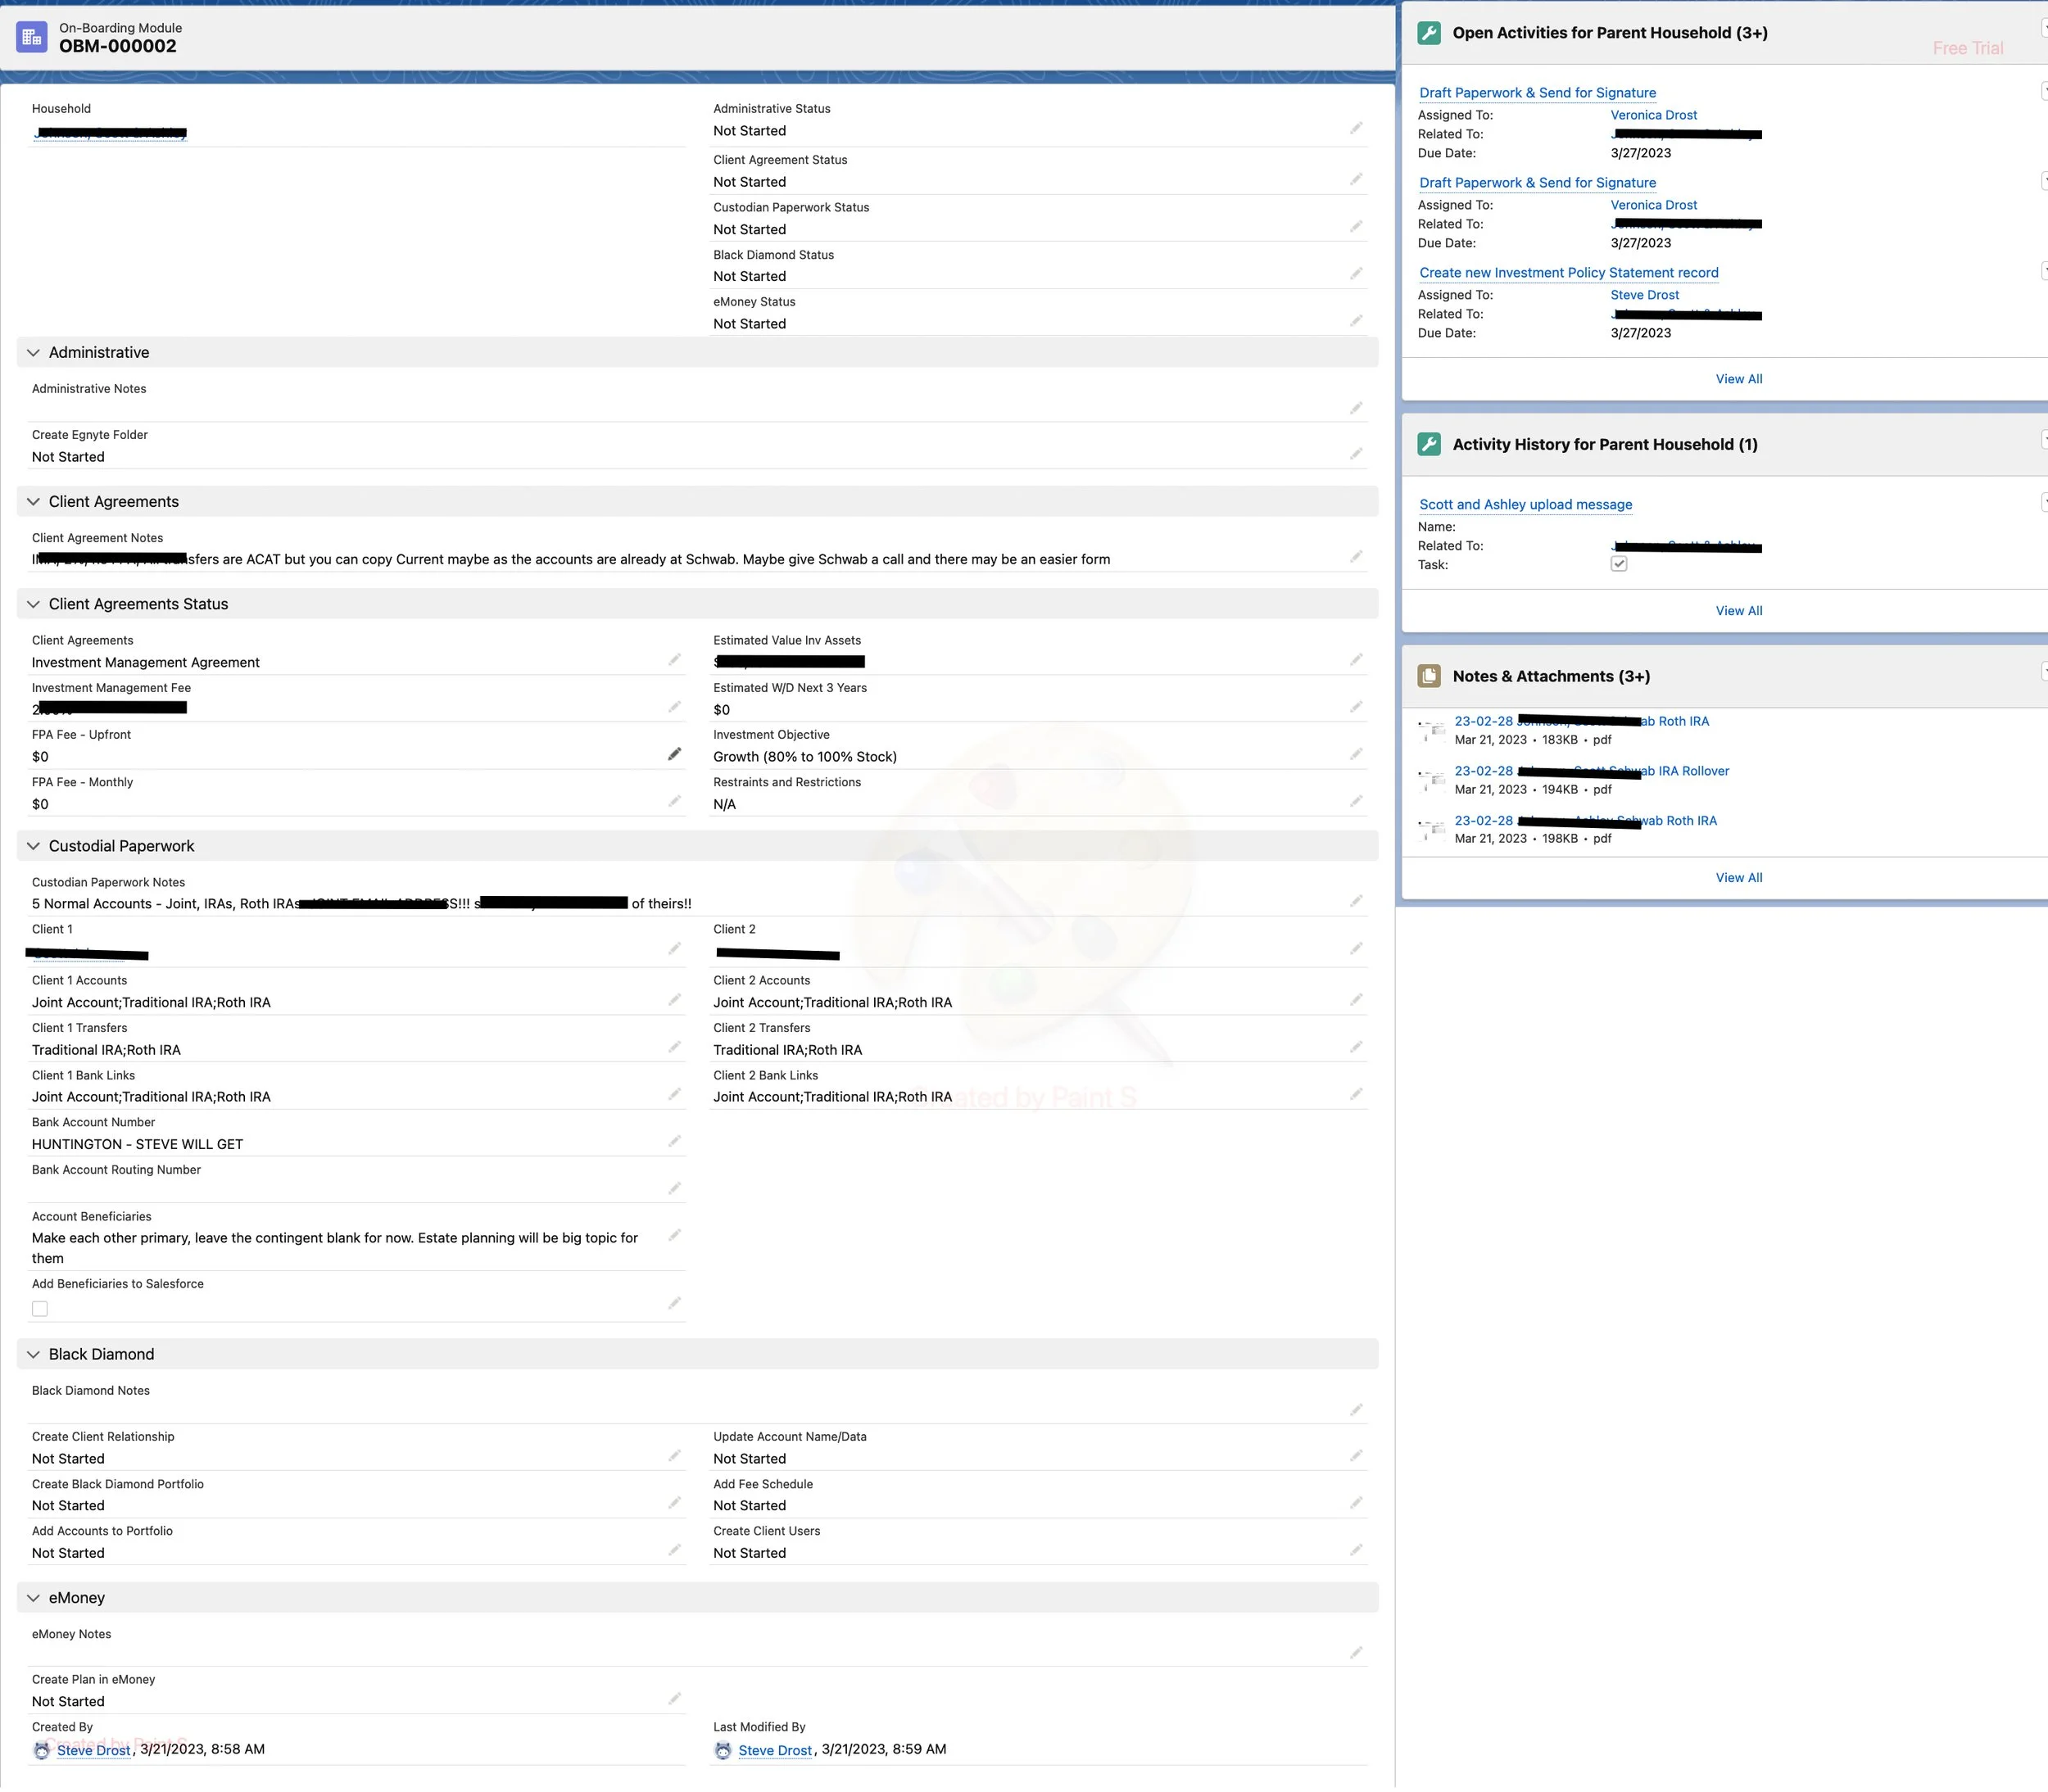
Task: Click the On-Boarding Module app icon
Action: 31,36
